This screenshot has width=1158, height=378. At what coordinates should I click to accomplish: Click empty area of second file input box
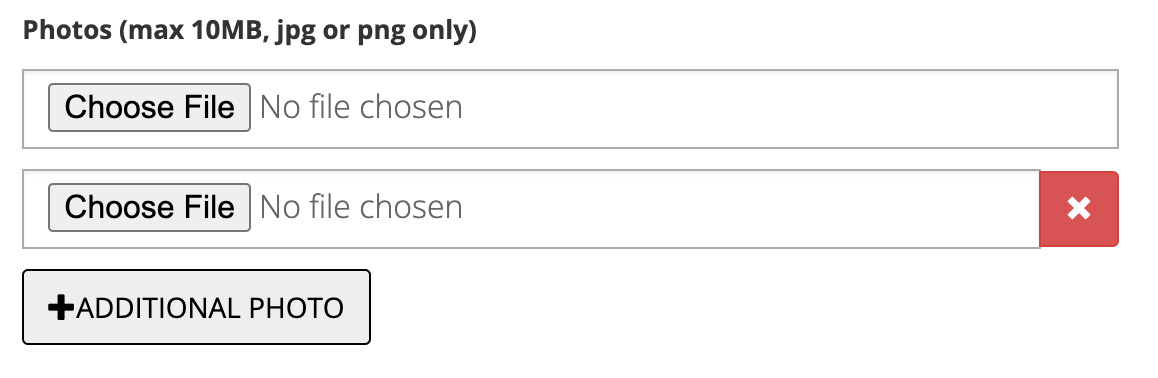pyautogui.click(x=750, y=209)
